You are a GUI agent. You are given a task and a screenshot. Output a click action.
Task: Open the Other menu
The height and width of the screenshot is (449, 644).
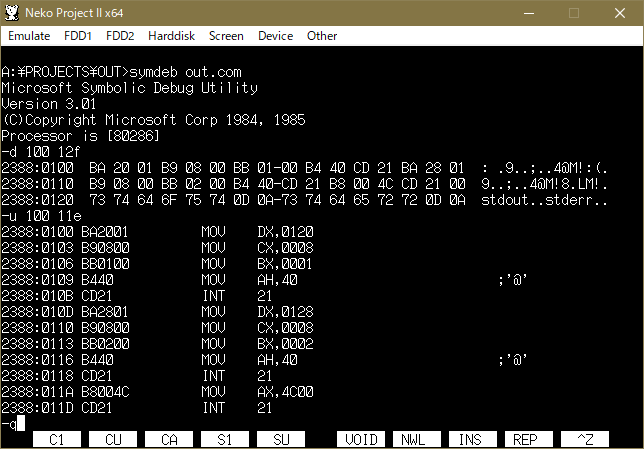322,36
